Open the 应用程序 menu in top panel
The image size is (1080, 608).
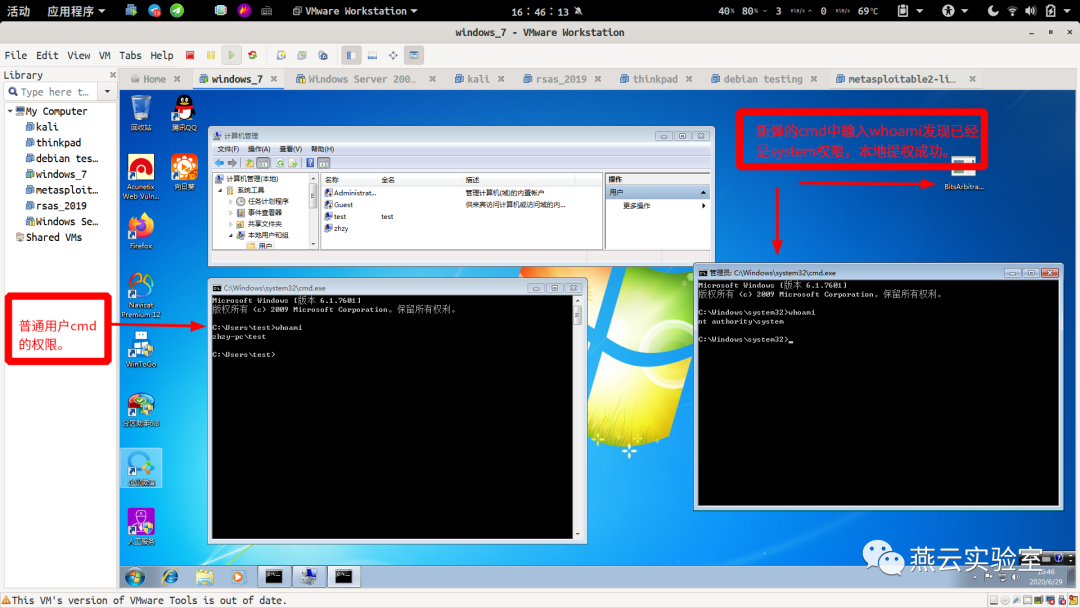(x=76, y=11)
